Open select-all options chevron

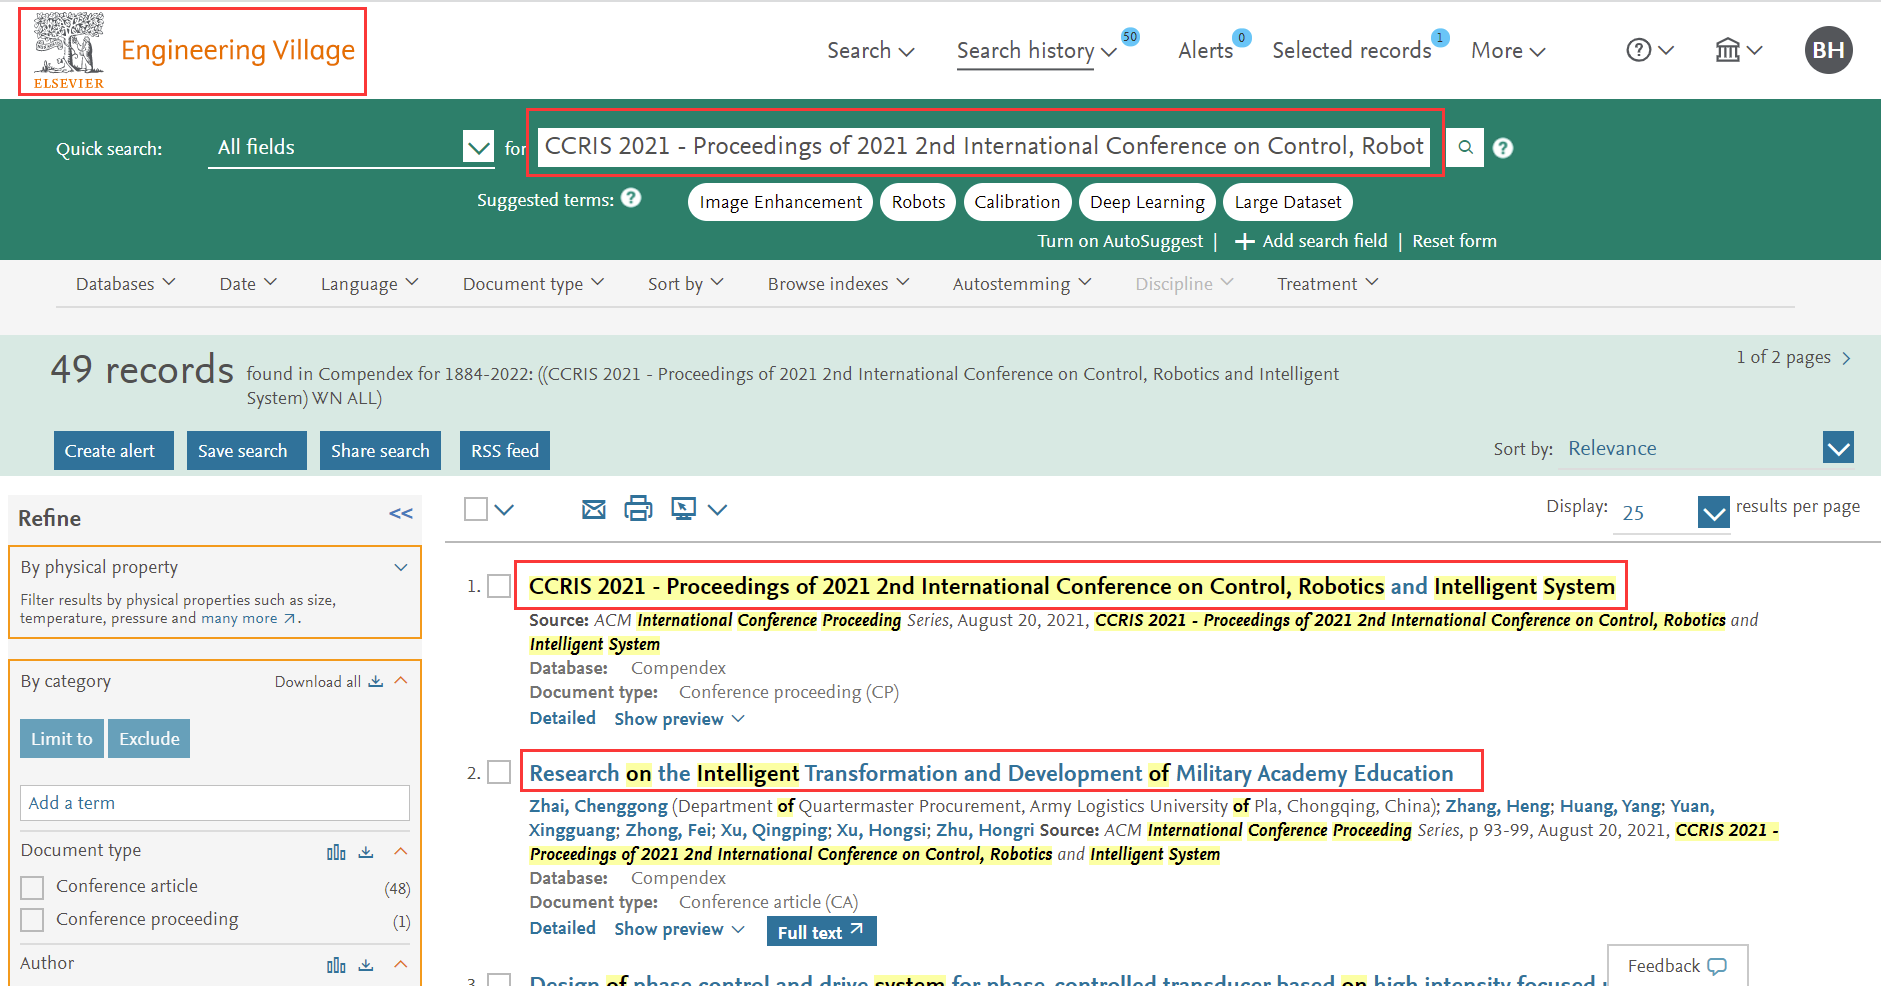[x=504, y=510]
